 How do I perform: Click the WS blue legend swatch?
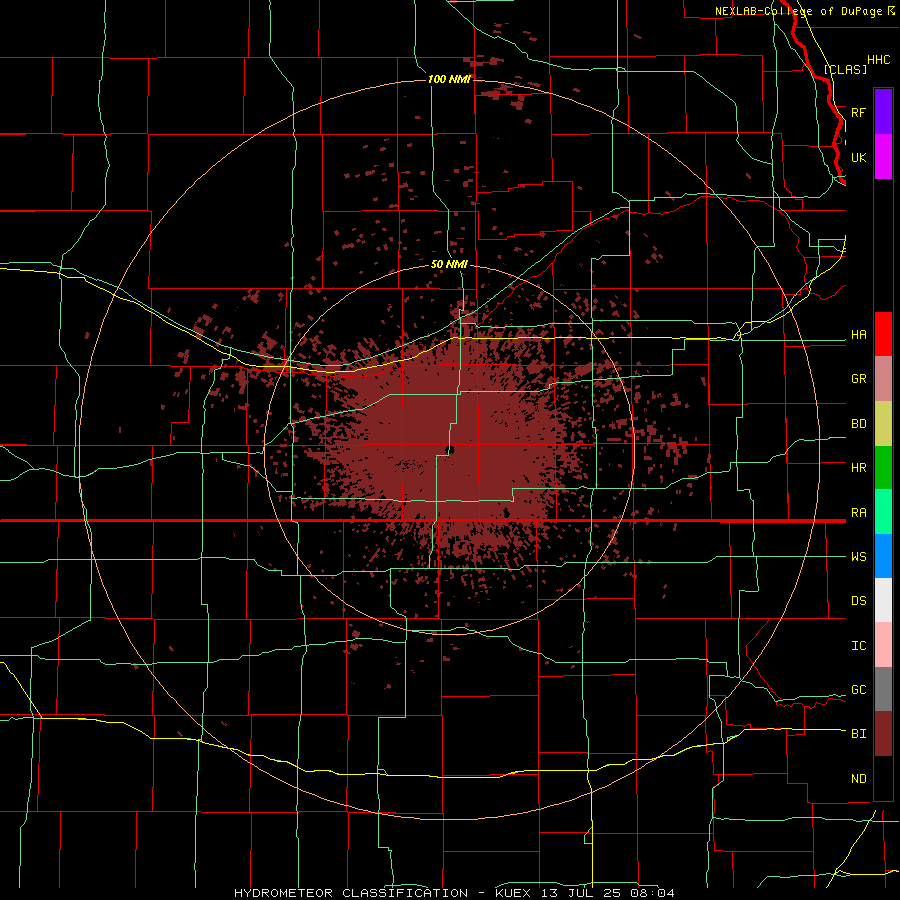click(883, 556)
